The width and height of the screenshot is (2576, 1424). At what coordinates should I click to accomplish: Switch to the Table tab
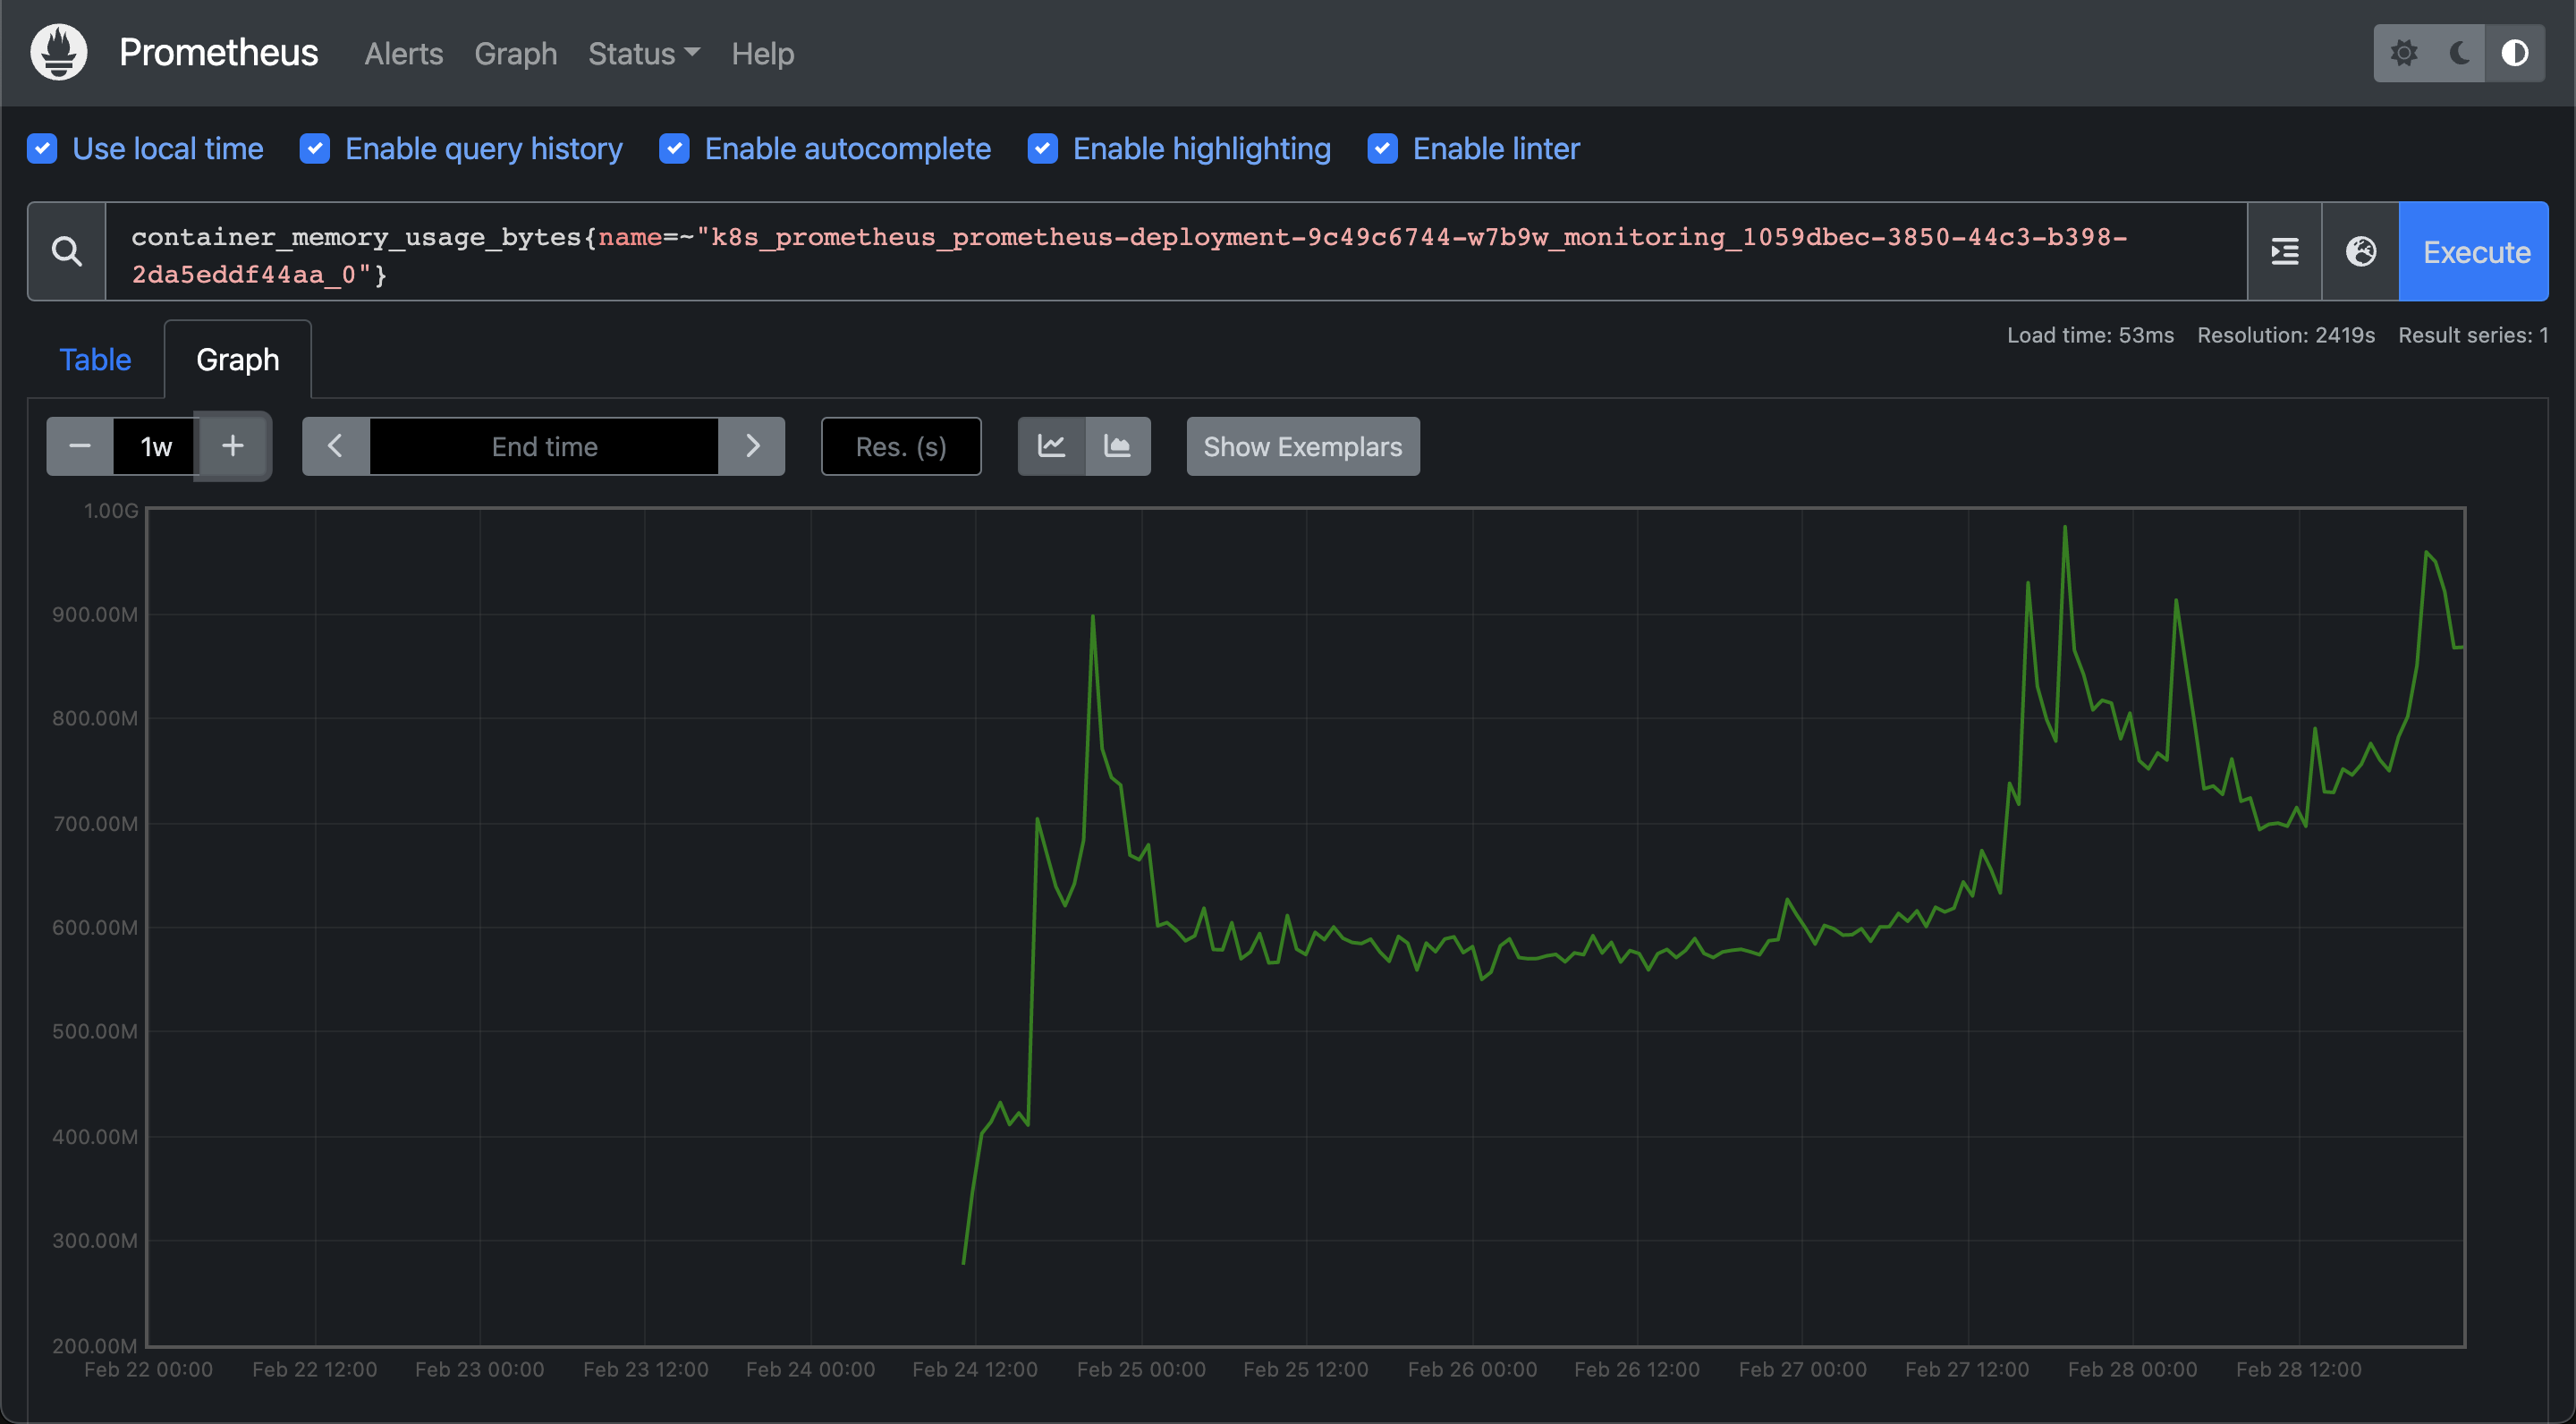coord(94,359)
